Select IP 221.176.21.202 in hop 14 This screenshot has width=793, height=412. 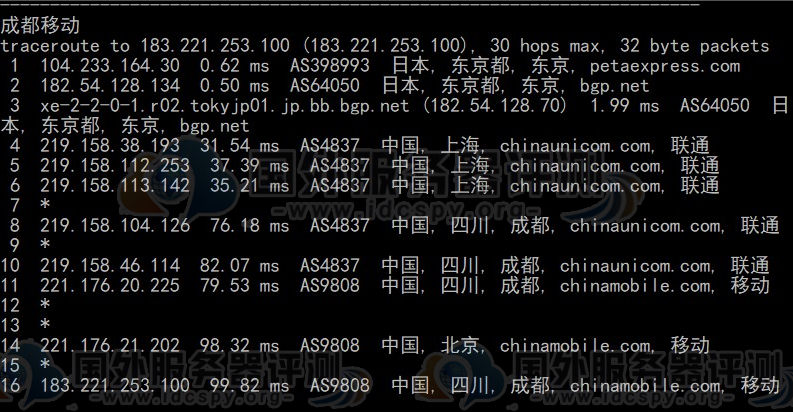(110, 346)
